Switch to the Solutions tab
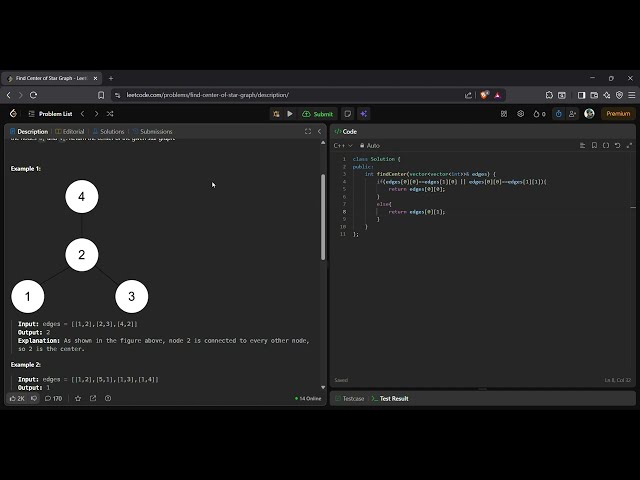This screenshot has height=480, width=640. coord(108,131)
